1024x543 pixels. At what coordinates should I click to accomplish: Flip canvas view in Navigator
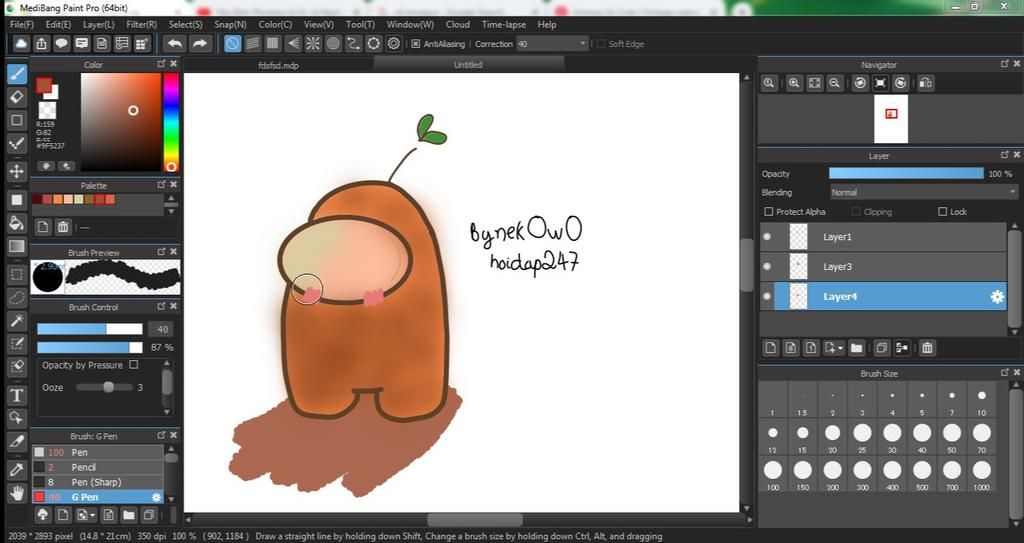(x=925, y=83)
